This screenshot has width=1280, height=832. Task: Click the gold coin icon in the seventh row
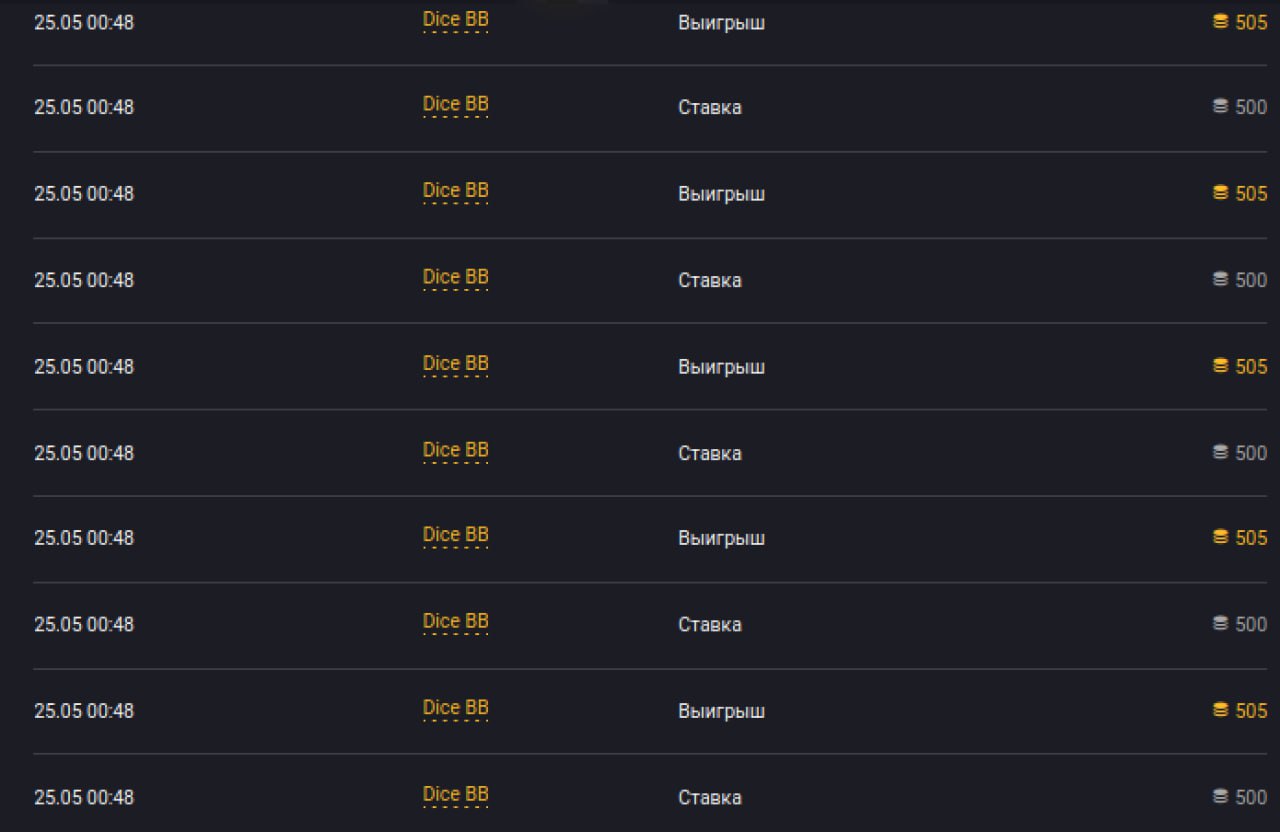click(1221, 537)
